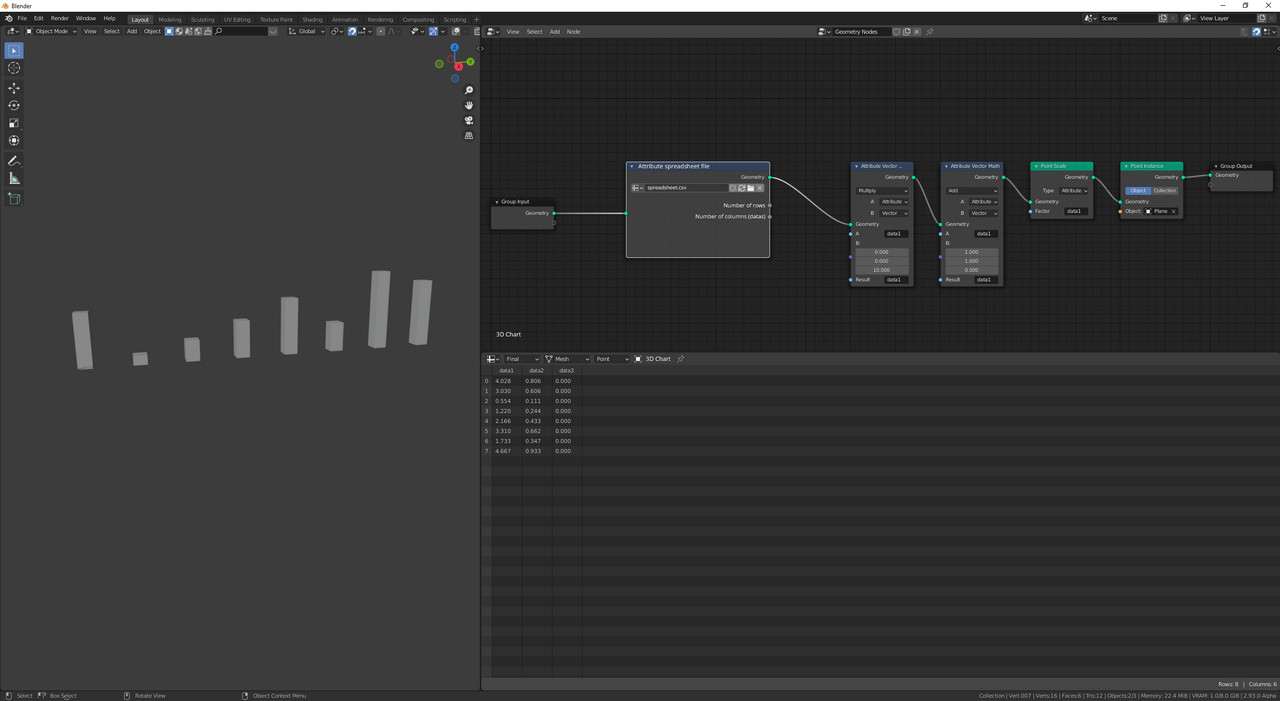1280x701 pixels.
Task: Toggle the camera view icon
Action: pyautogui.click(x=469, y=120)
